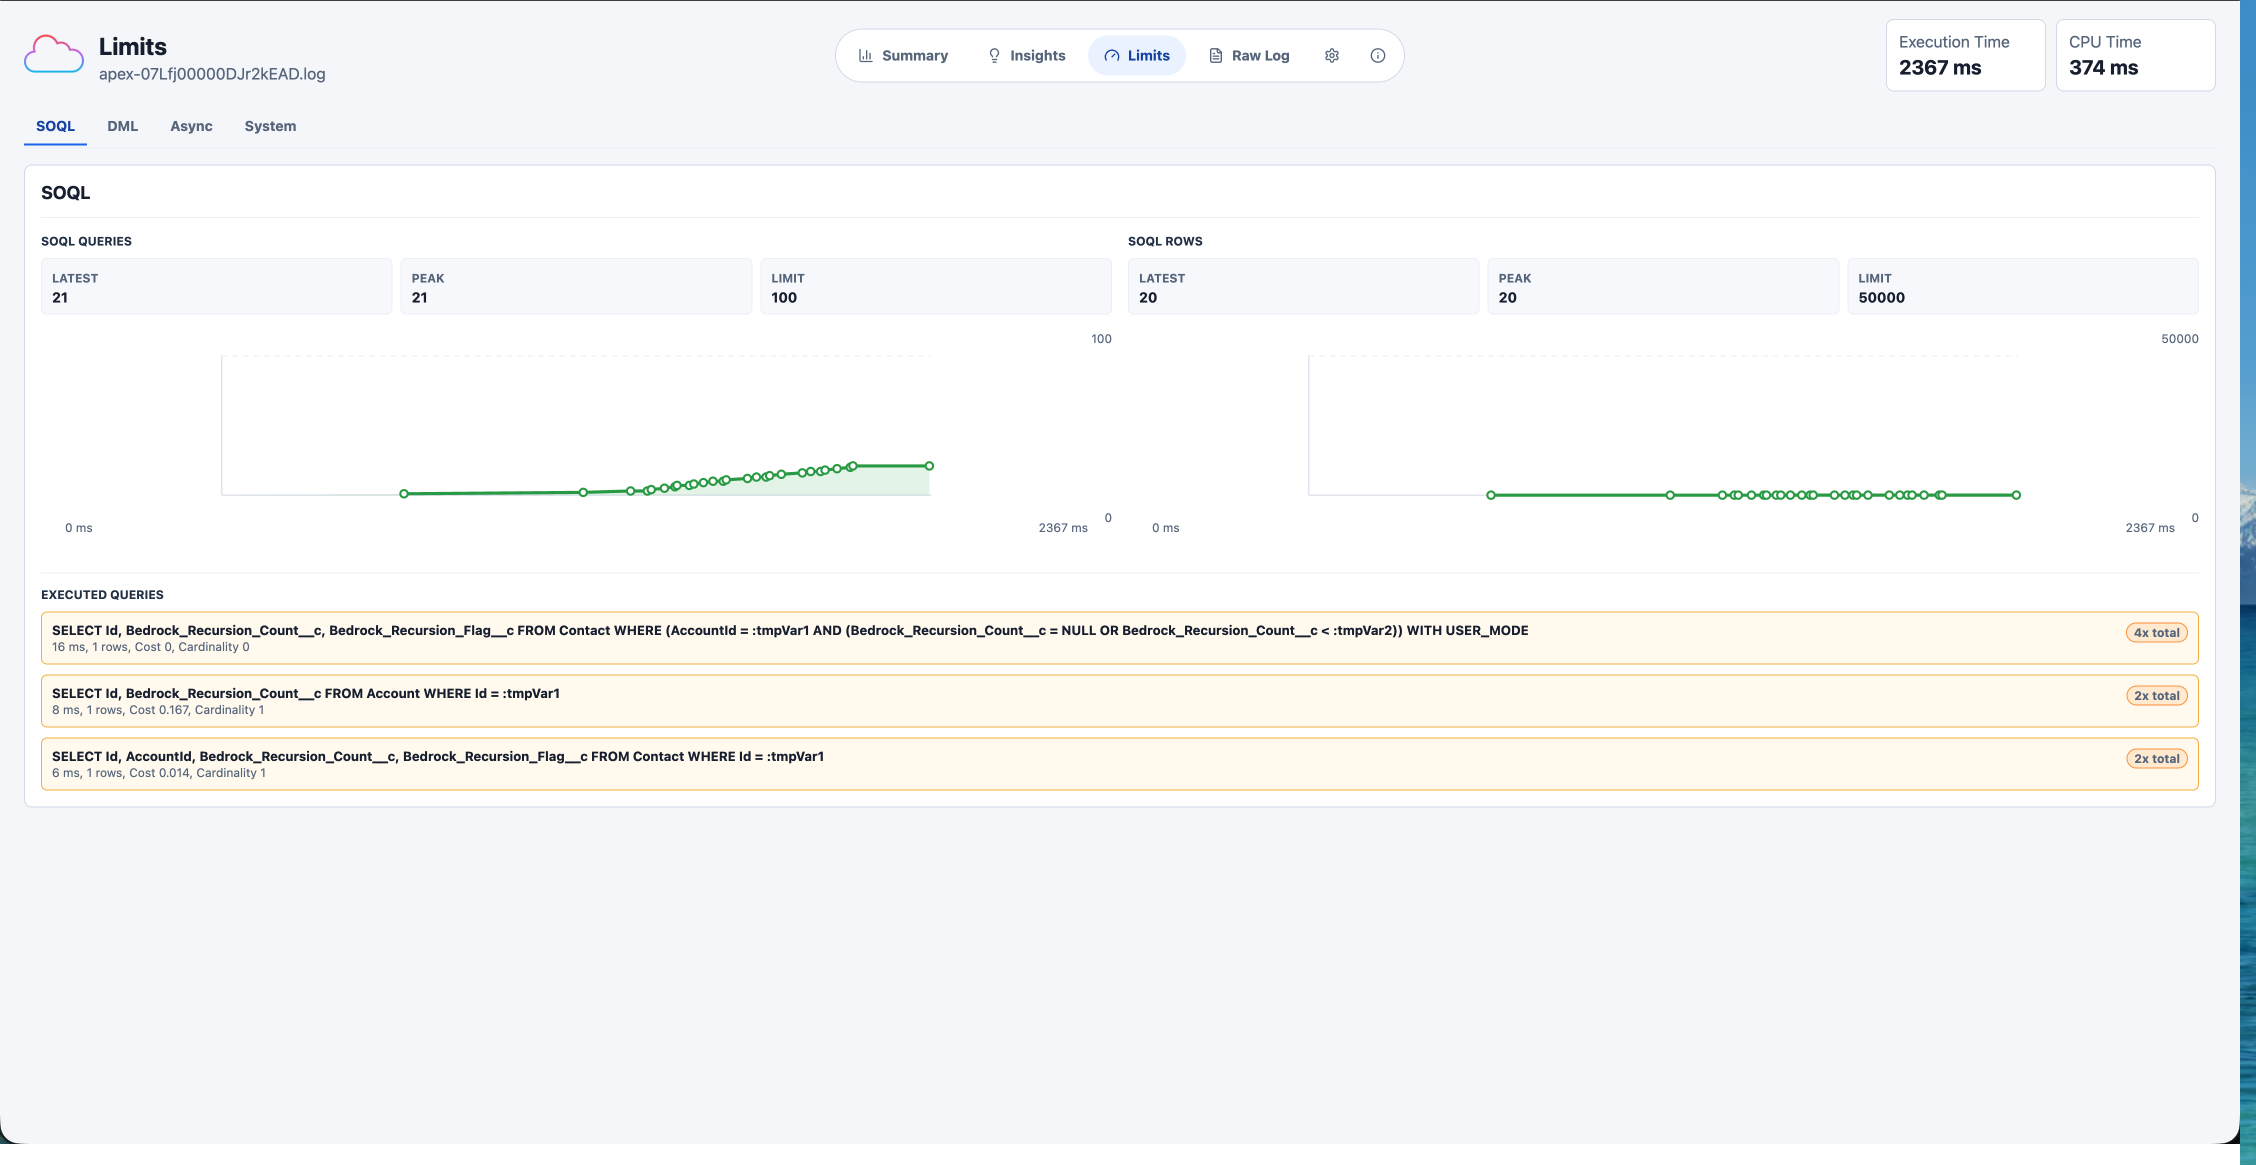2256x1165 pixels.
Task: Click '6 ms, 1 rows, Cost 0.014' details
Action: [159, 773]
